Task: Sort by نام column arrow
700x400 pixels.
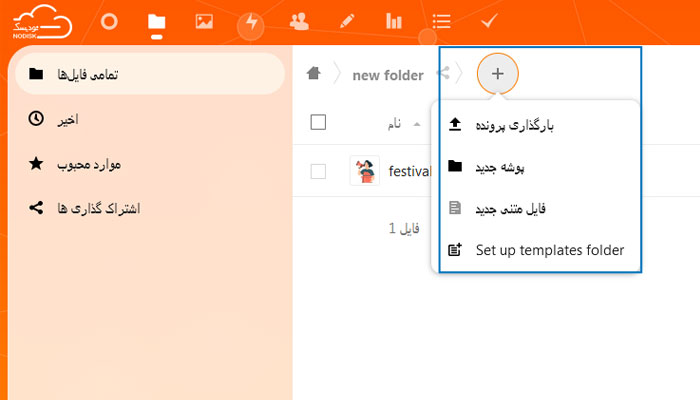Action: click(x=417, y=124)
